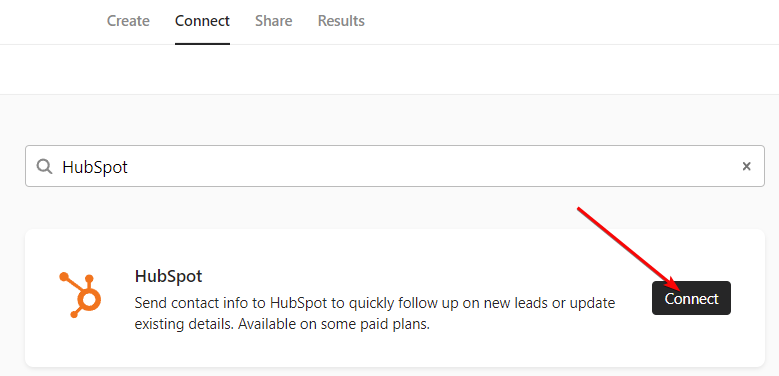Image resolution: width=779 pixels, height=376 pixels.
Task: Clear the search with the X icon
Action: point(746,166)
